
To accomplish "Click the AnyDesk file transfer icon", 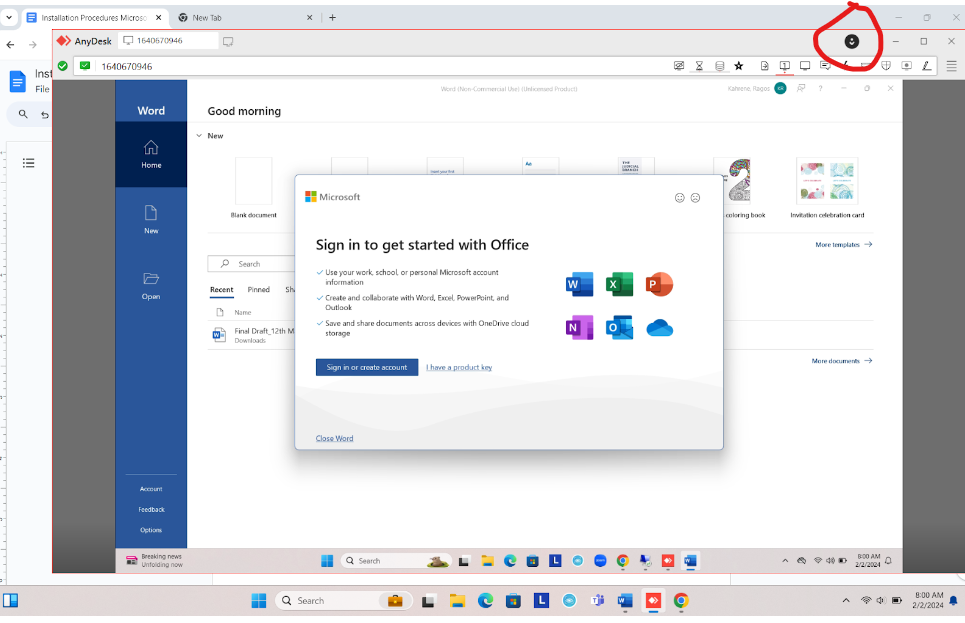I will tap(764, 66).
